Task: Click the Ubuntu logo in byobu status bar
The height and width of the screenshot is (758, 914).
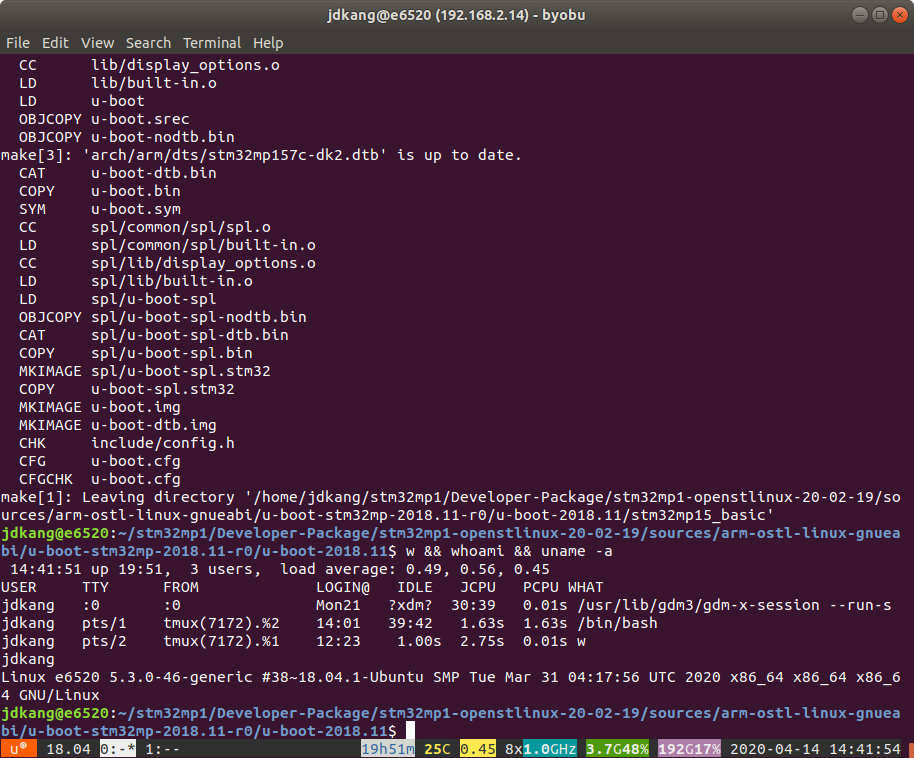Action: 19,749
